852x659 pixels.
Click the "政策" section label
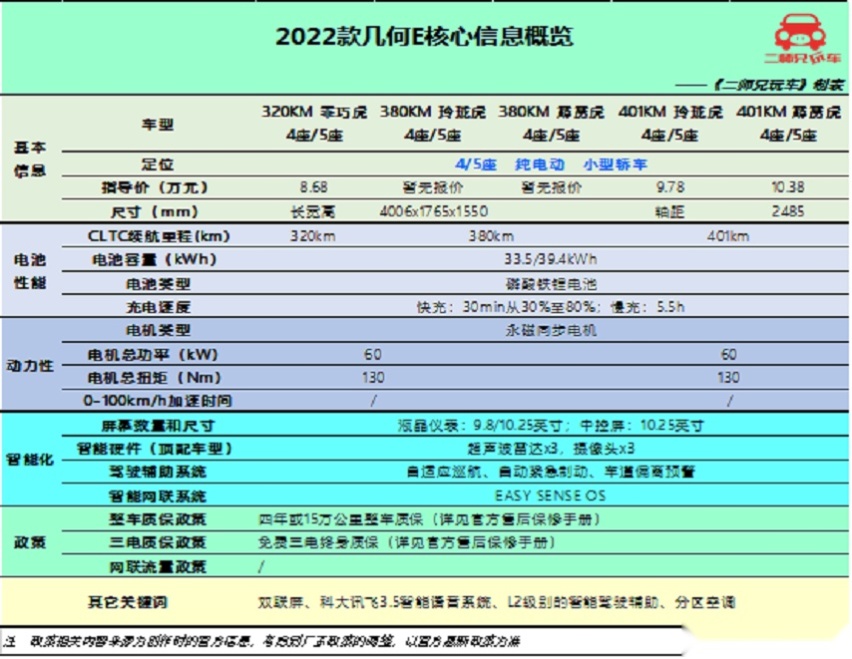click(x=29, y=543)
